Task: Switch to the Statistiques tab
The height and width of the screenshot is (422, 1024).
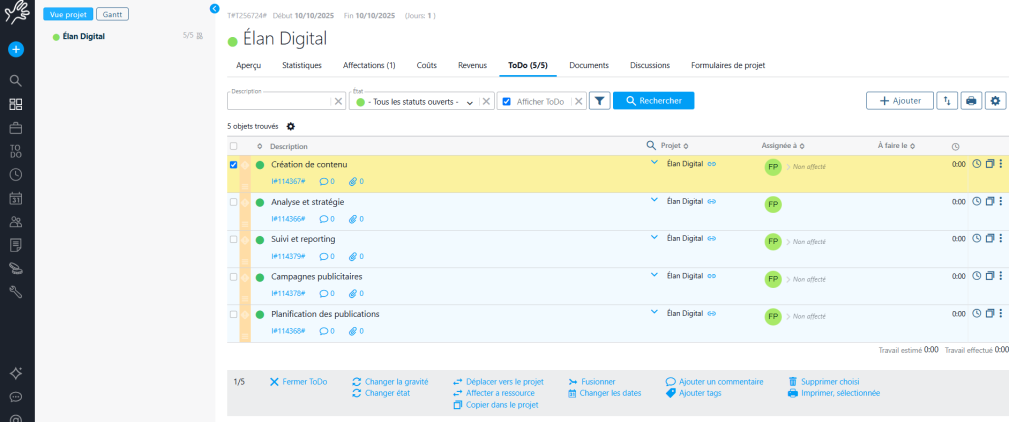Action: pos(301,65)
